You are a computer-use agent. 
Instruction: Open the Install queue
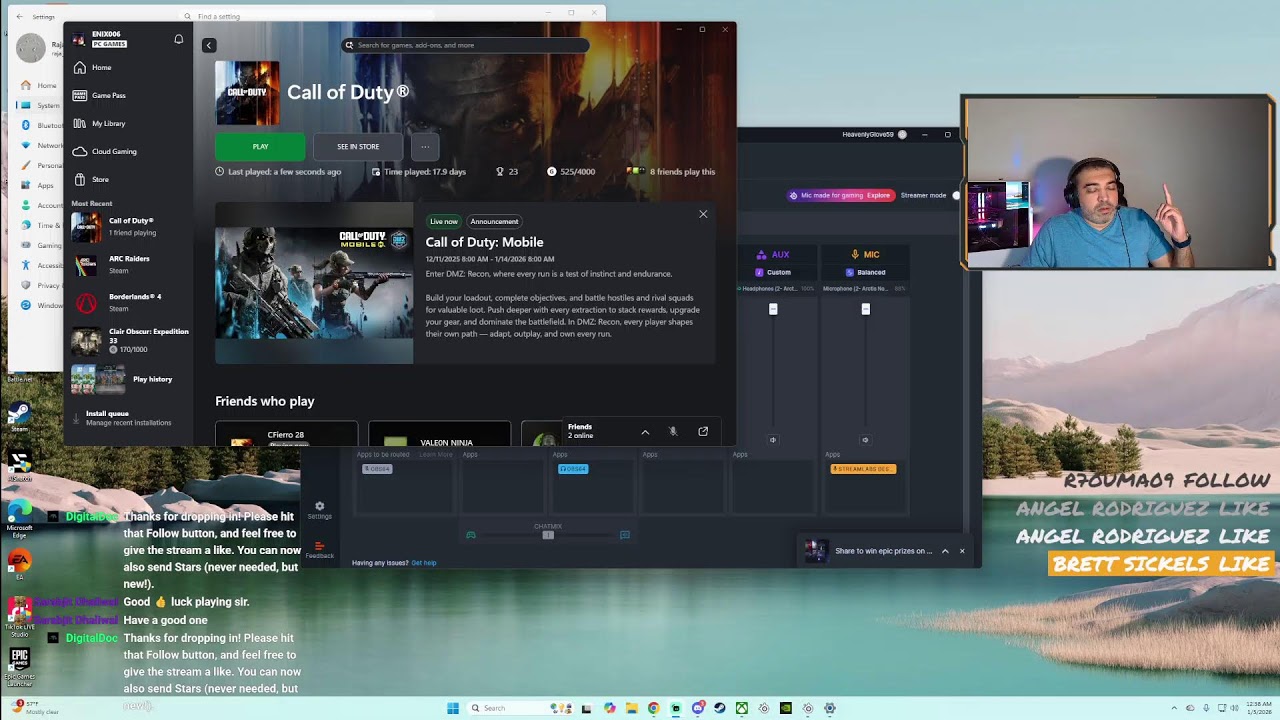tap(128, 418)
